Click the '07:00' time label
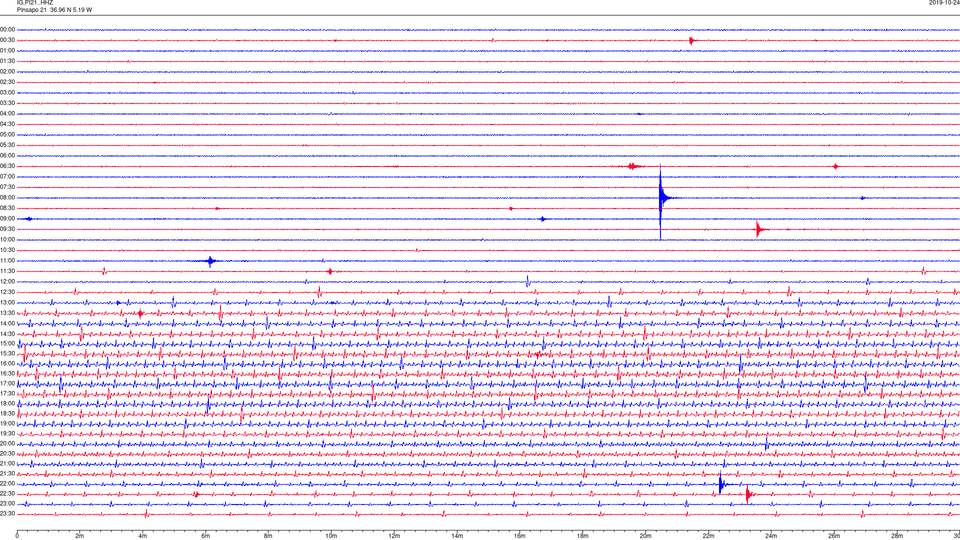The image size is (960, 540). coord(7,177)
